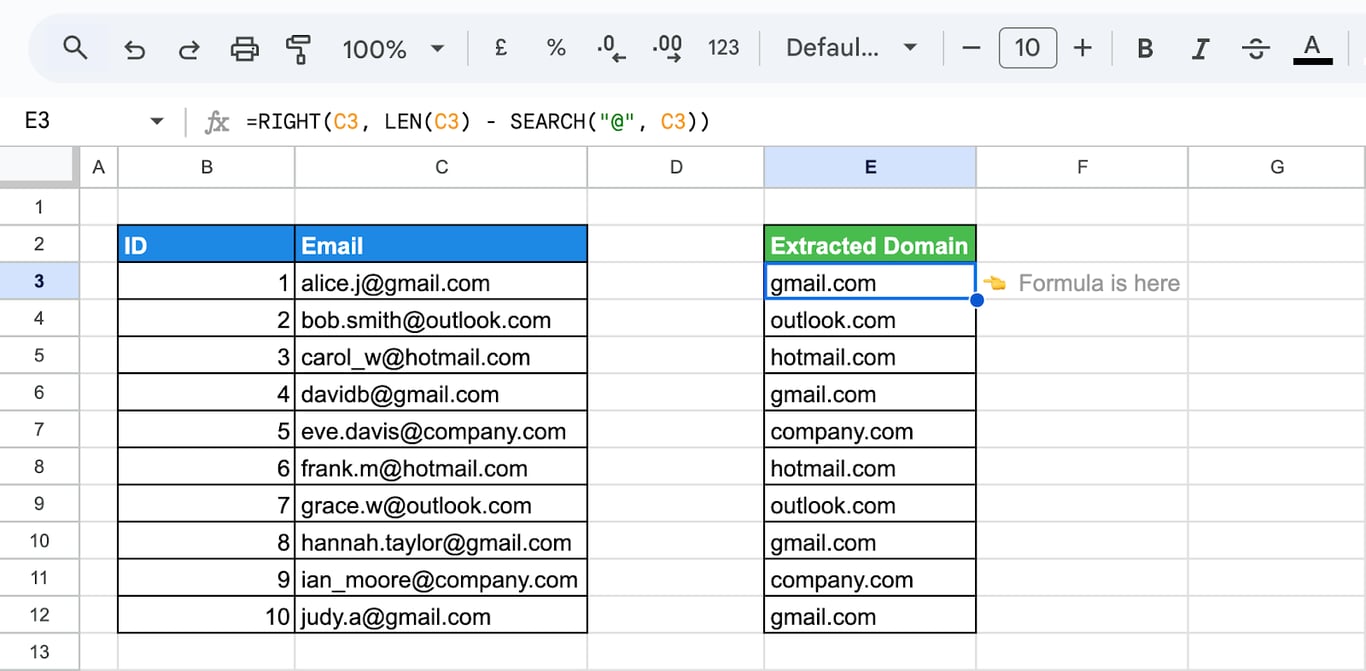Select cell judy.a@gmail.com
This screenshot has height=671, width=1366.
pyautogui.click(x=441, y=616)
